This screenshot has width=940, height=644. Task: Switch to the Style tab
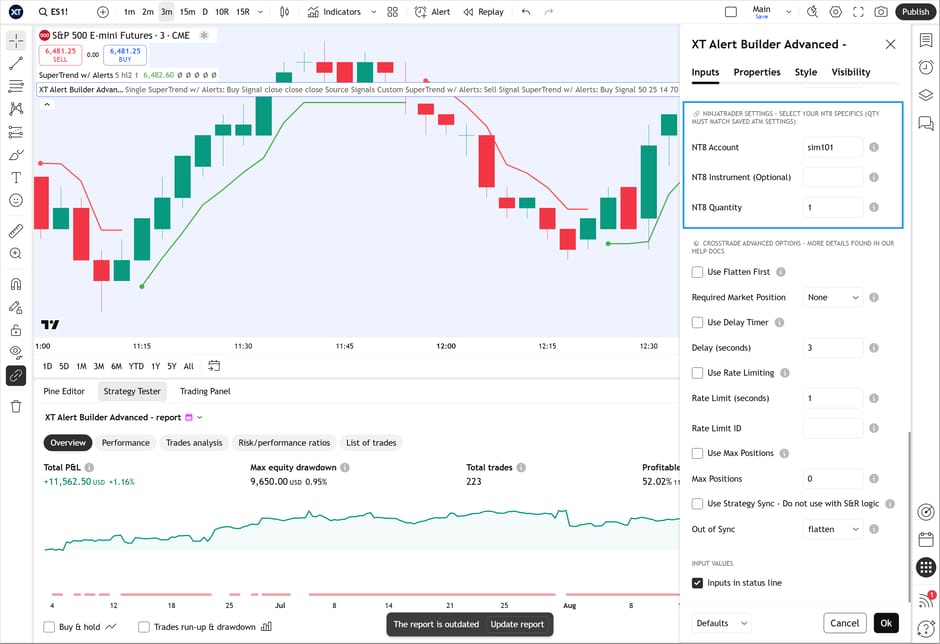(806, 72)
